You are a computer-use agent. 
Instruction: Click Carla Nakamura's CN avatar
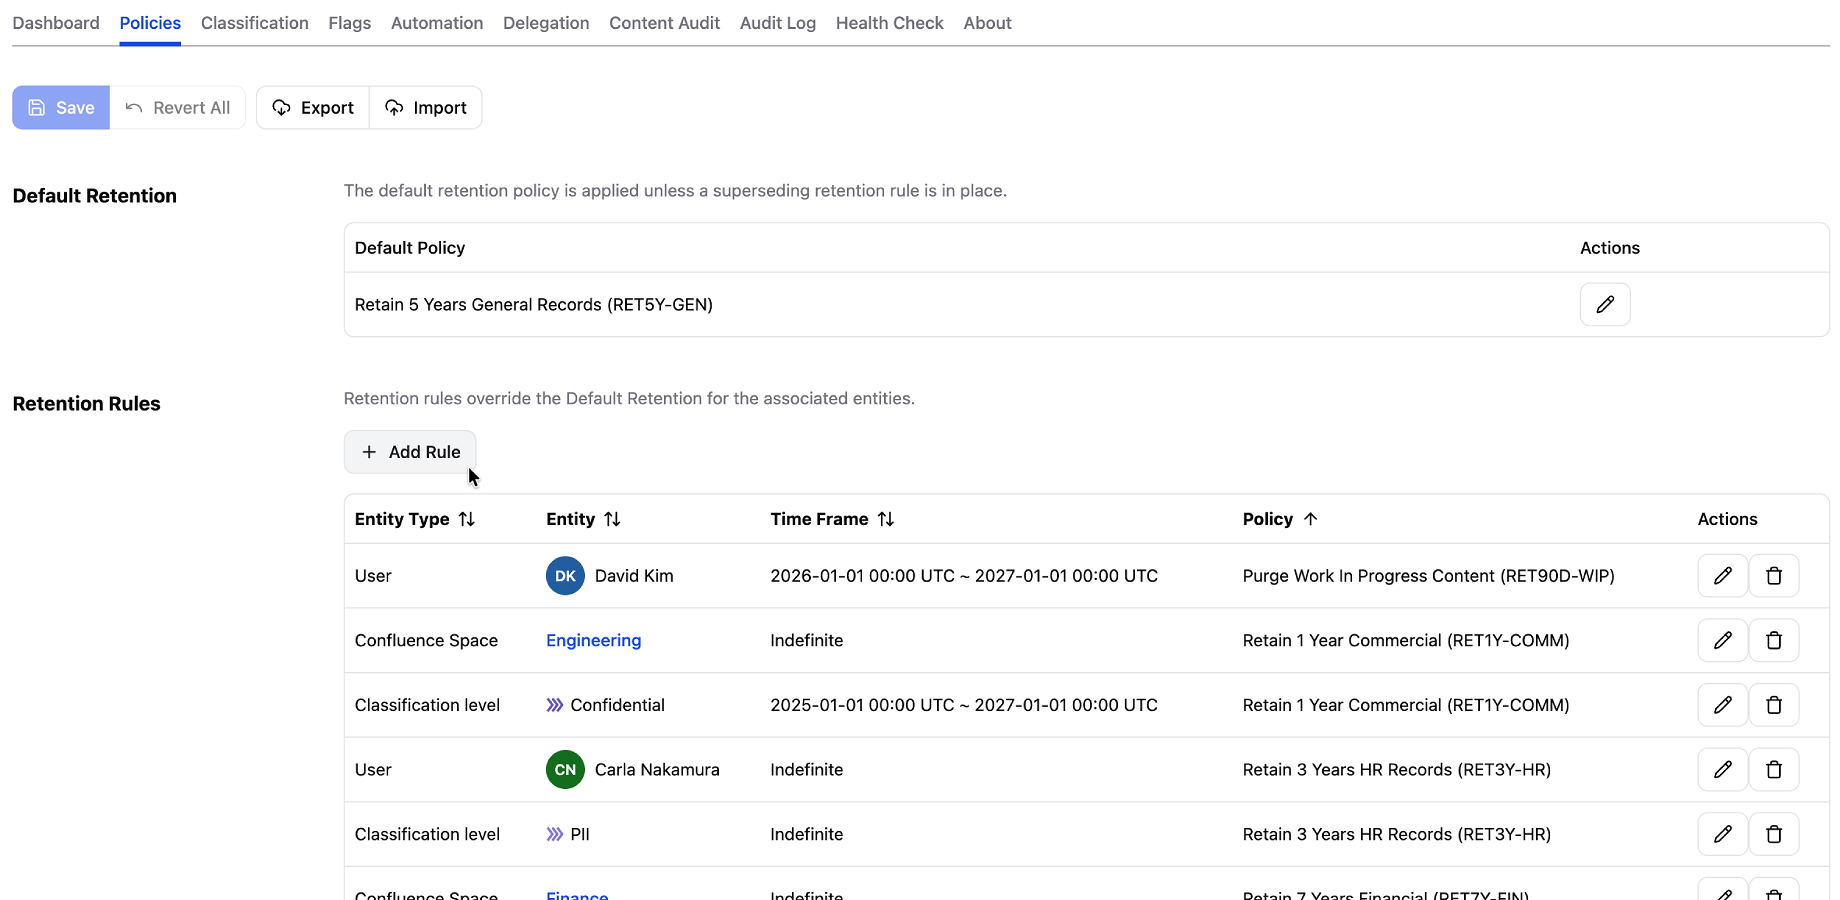click(x=565, y=769)
